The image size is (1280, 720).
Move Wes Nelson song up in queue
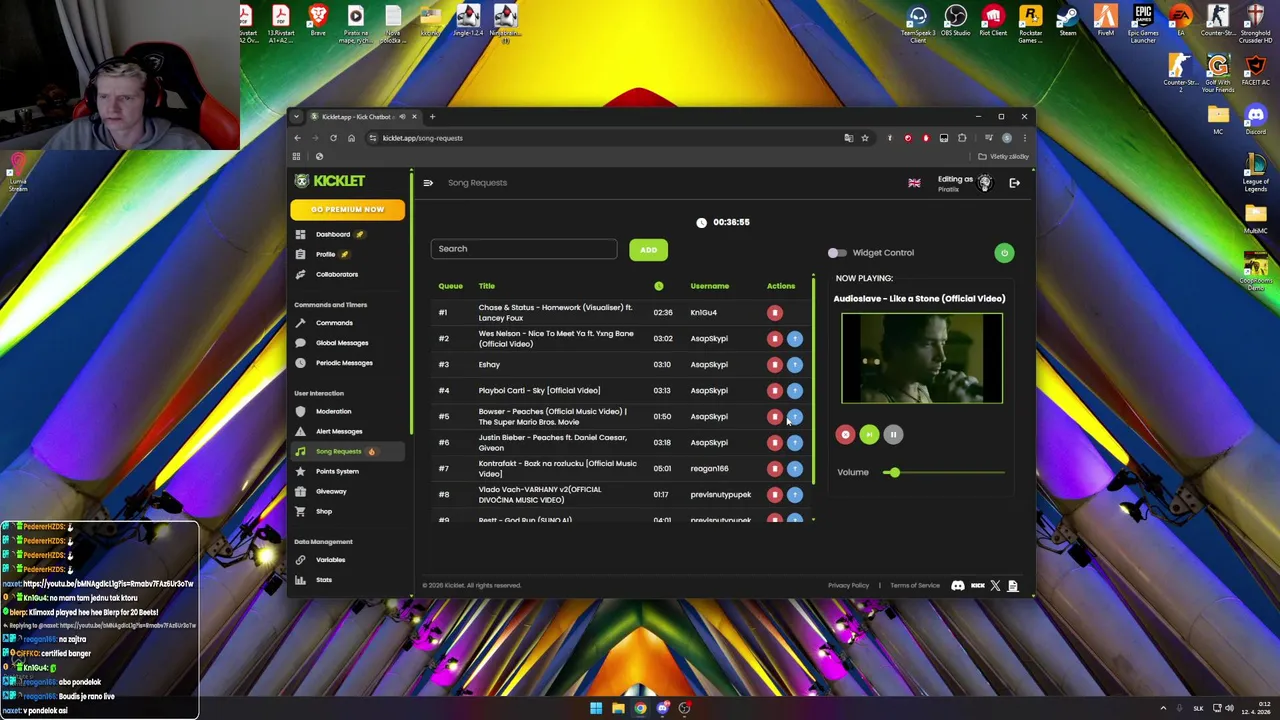pyautogui.click(x=795, y=338)
